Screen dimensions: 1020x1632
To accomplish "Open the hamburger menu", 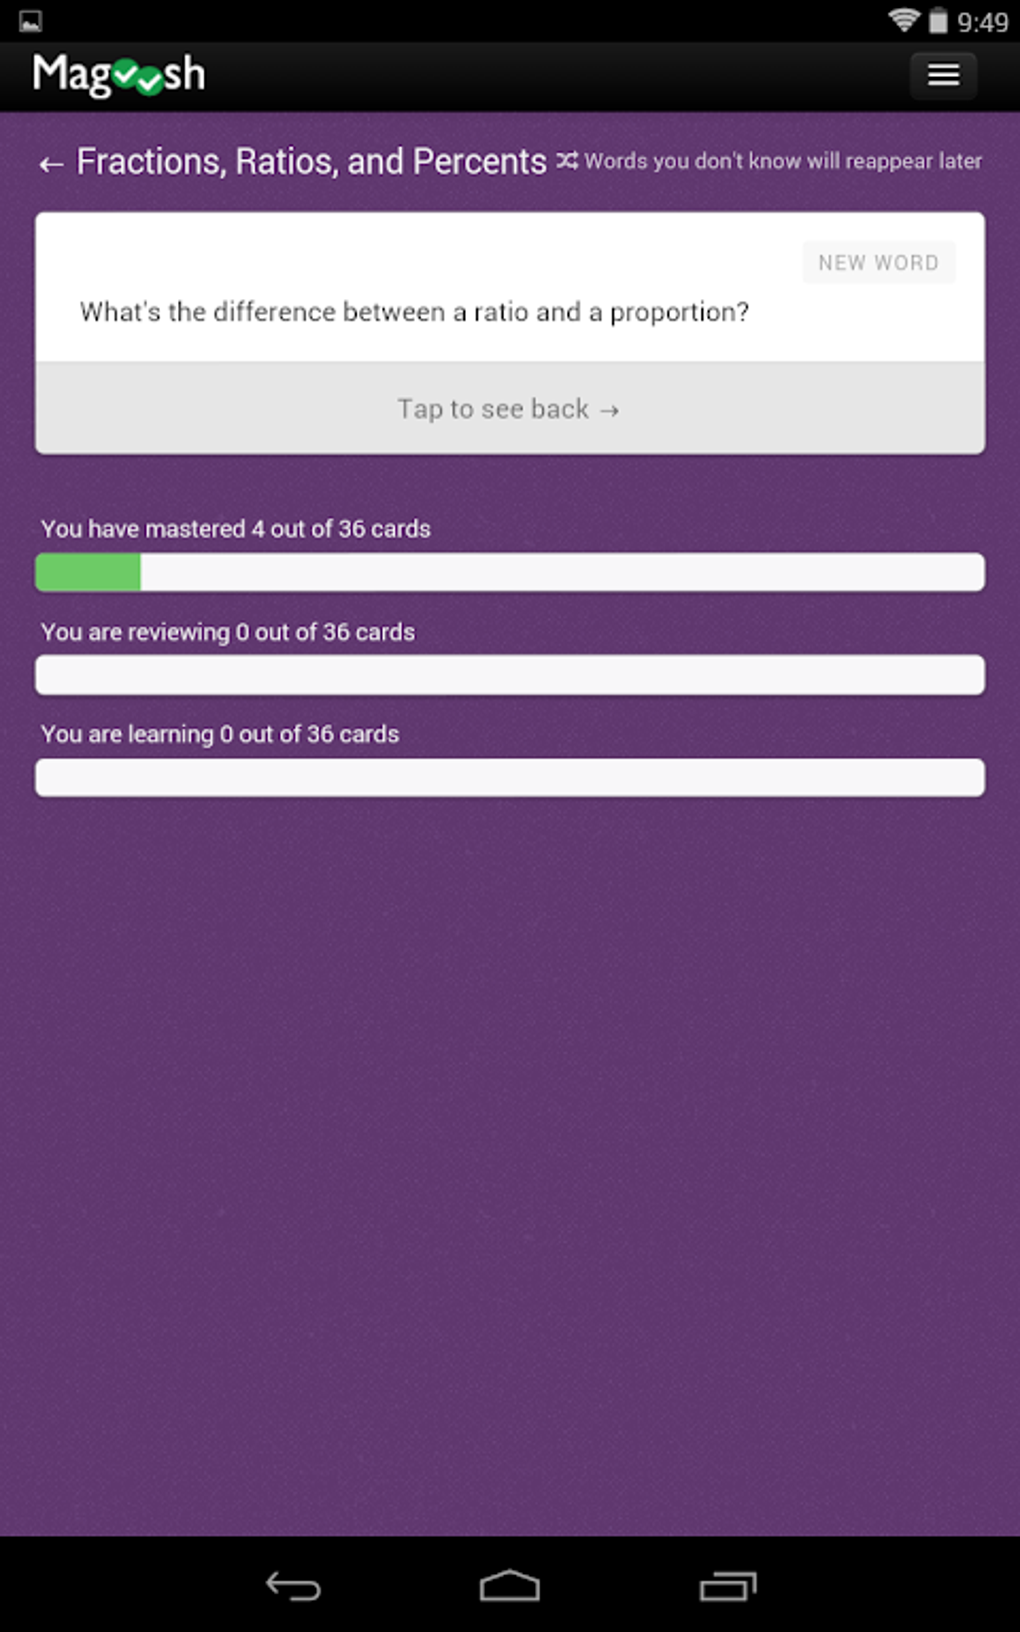I will tap(943, 75).
